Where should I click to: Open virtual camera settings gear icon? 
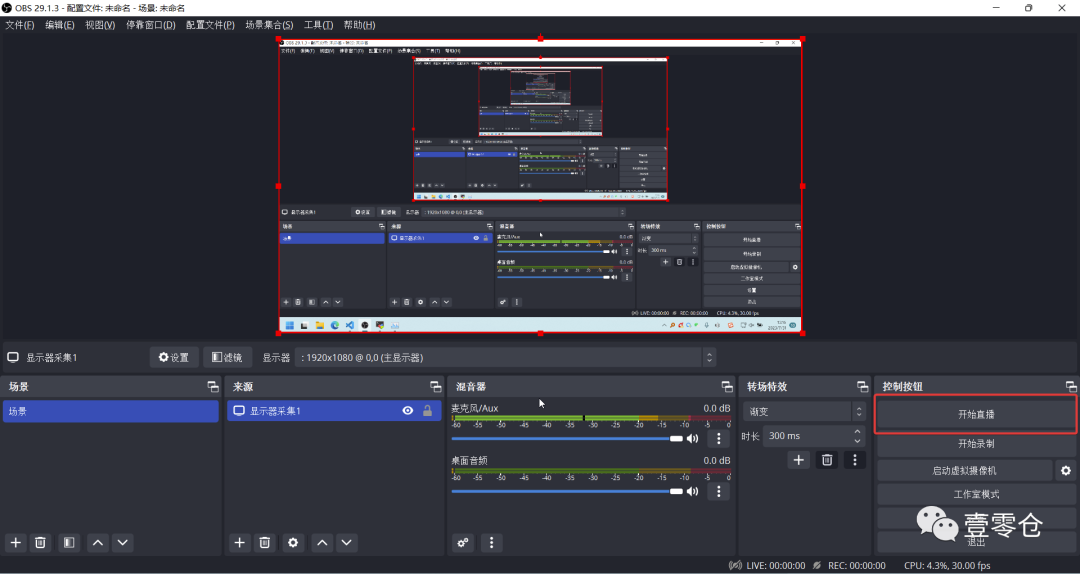point(1066,470)
